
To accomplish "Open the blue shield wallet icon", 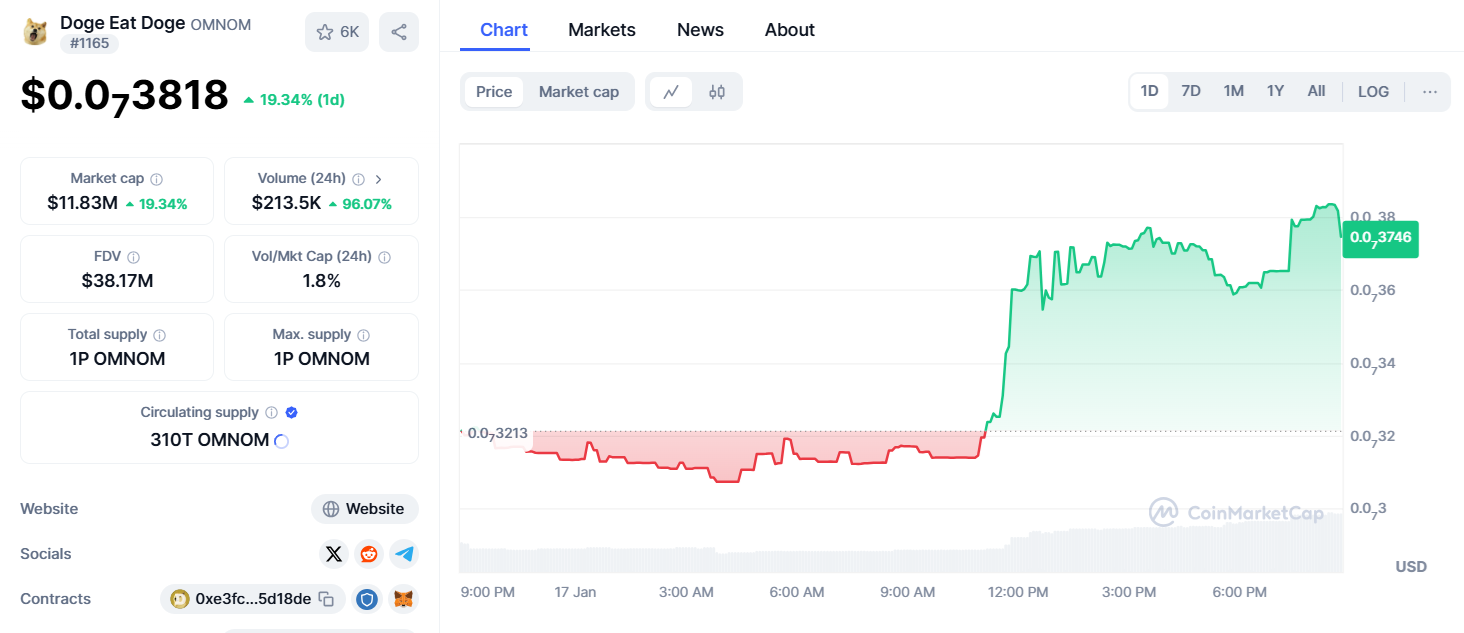I will tap(368, 599).
